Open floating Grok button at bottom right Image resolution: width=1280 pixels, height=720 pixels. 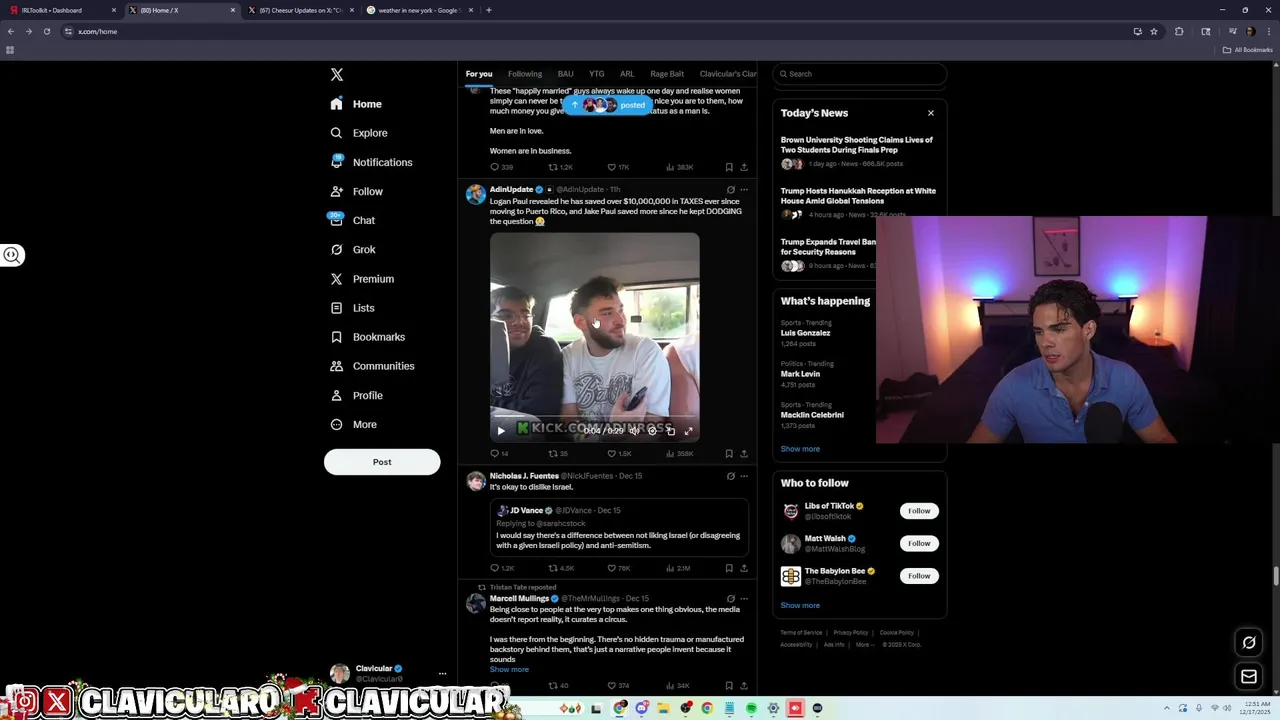1249,642
